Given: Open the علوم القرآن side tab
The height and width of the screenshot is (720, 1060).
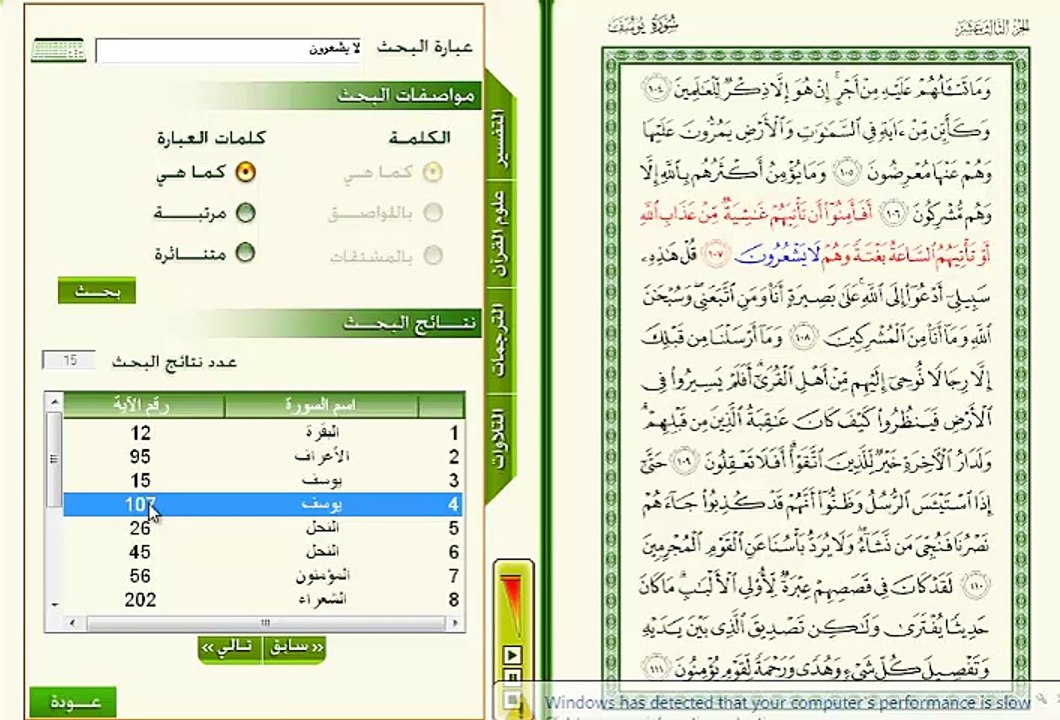Looking at the screenshot, I should (500, 233).
